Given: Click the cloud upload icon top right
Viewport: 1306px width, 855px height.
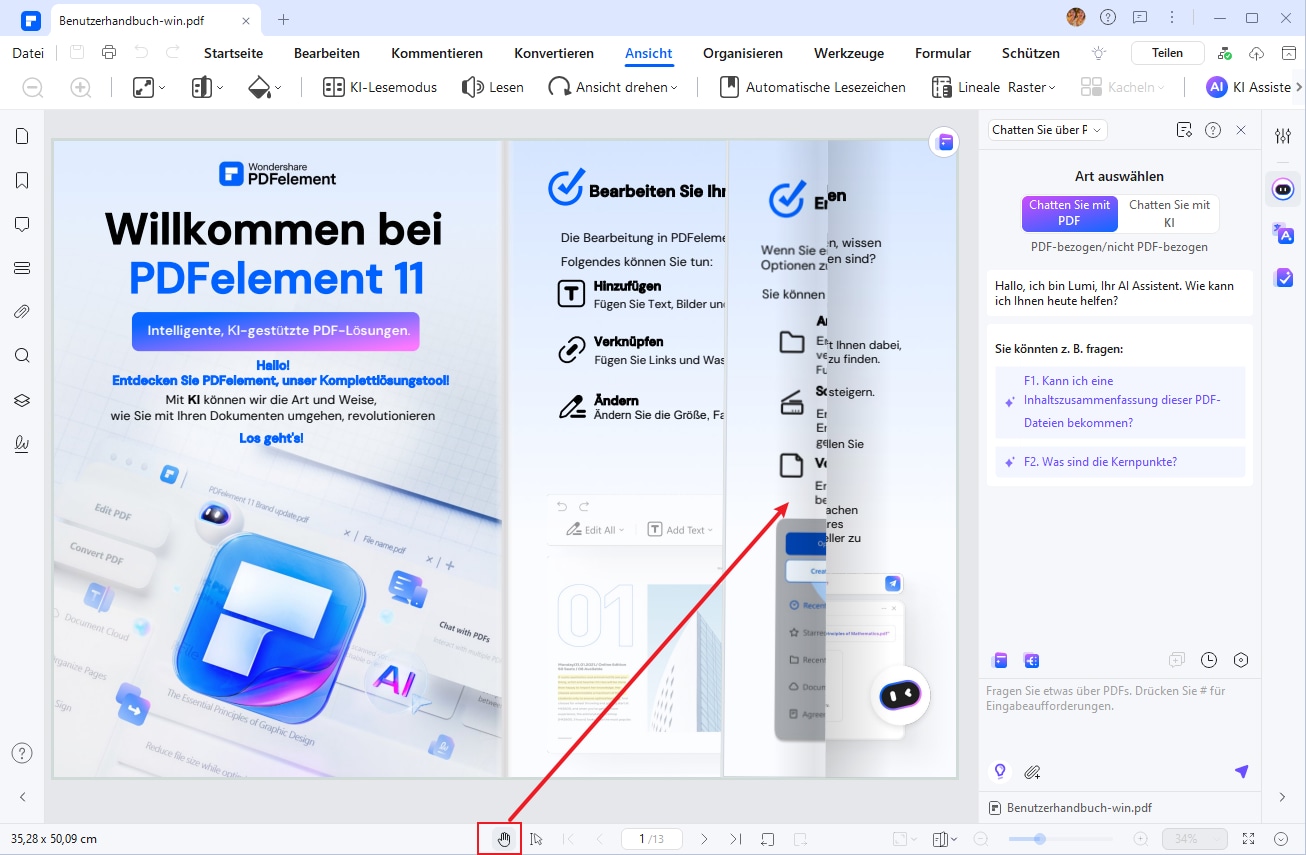Looking at the screenshot, I should pyautogui.click(x=1257, y=53).
